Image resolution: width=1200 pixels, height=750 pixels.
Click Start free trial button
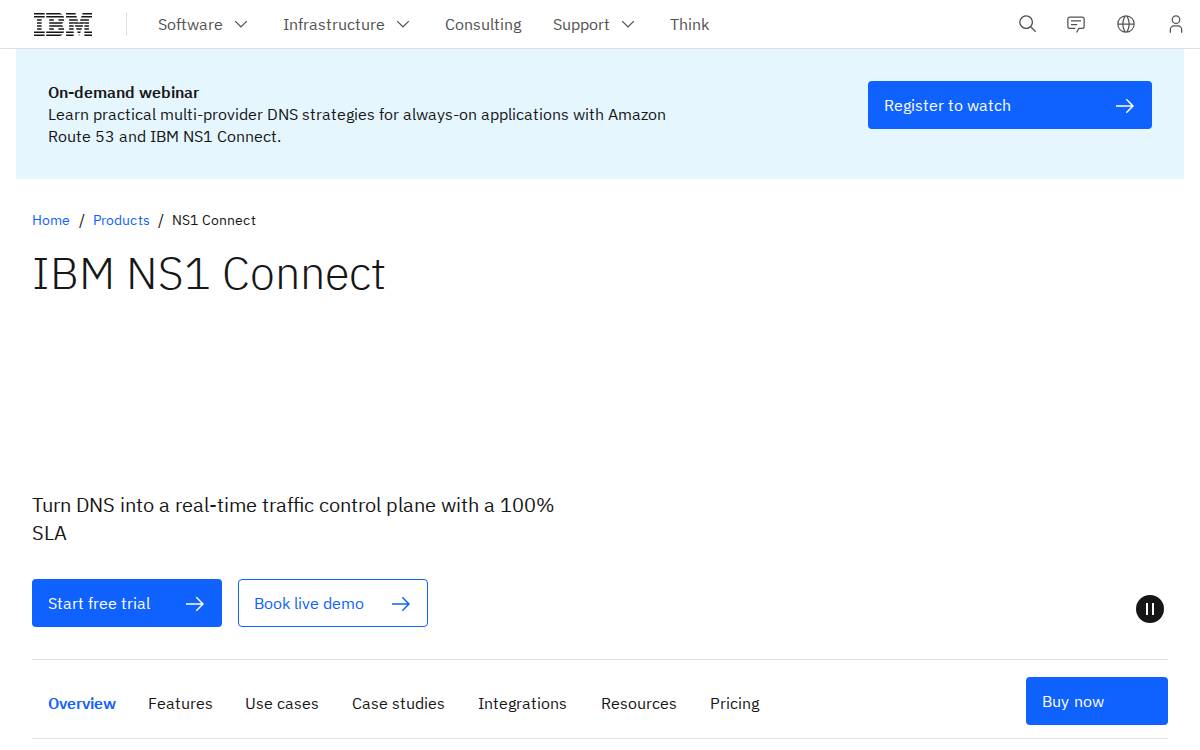[x=127, y=603]
